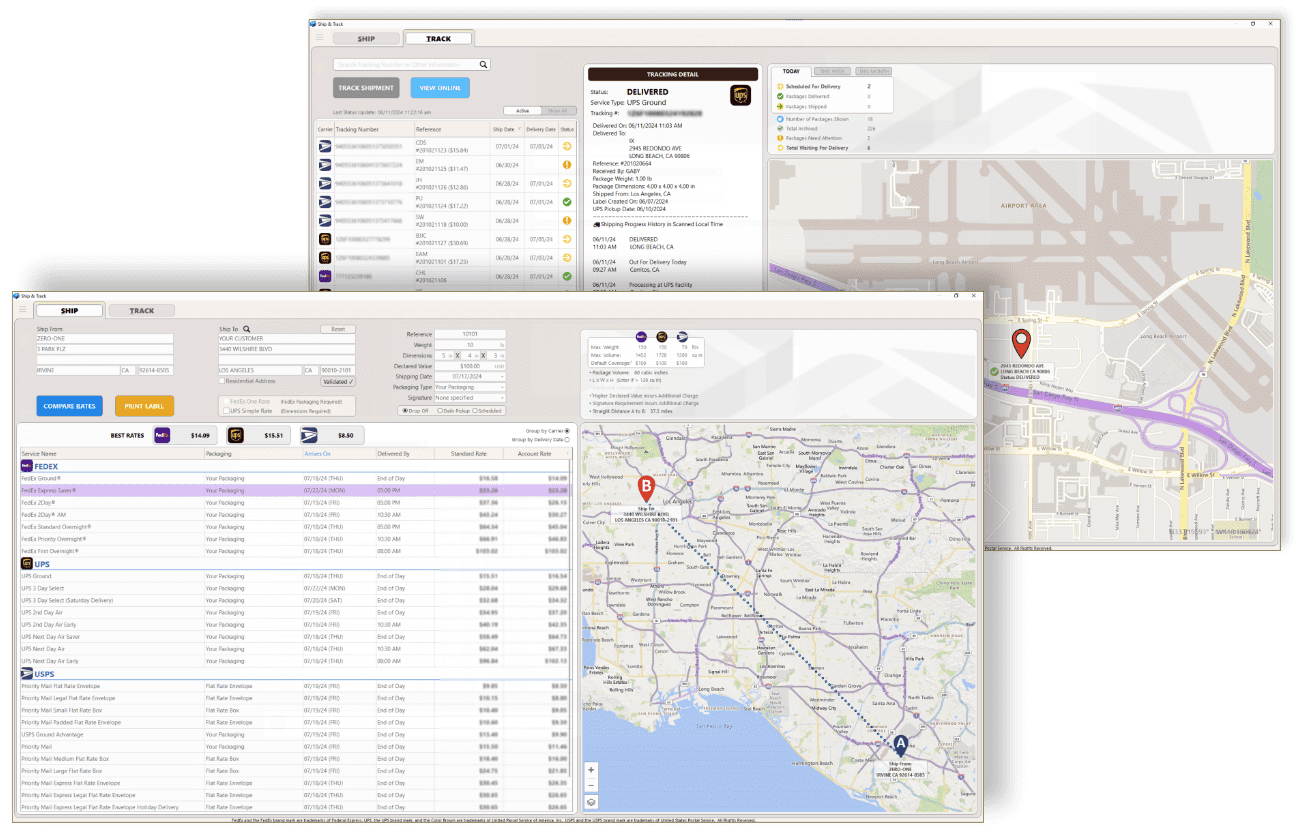Select USPS Ground Advantage rate row
The width and height of the screenshot is (1300, 839).
(295, 734)
